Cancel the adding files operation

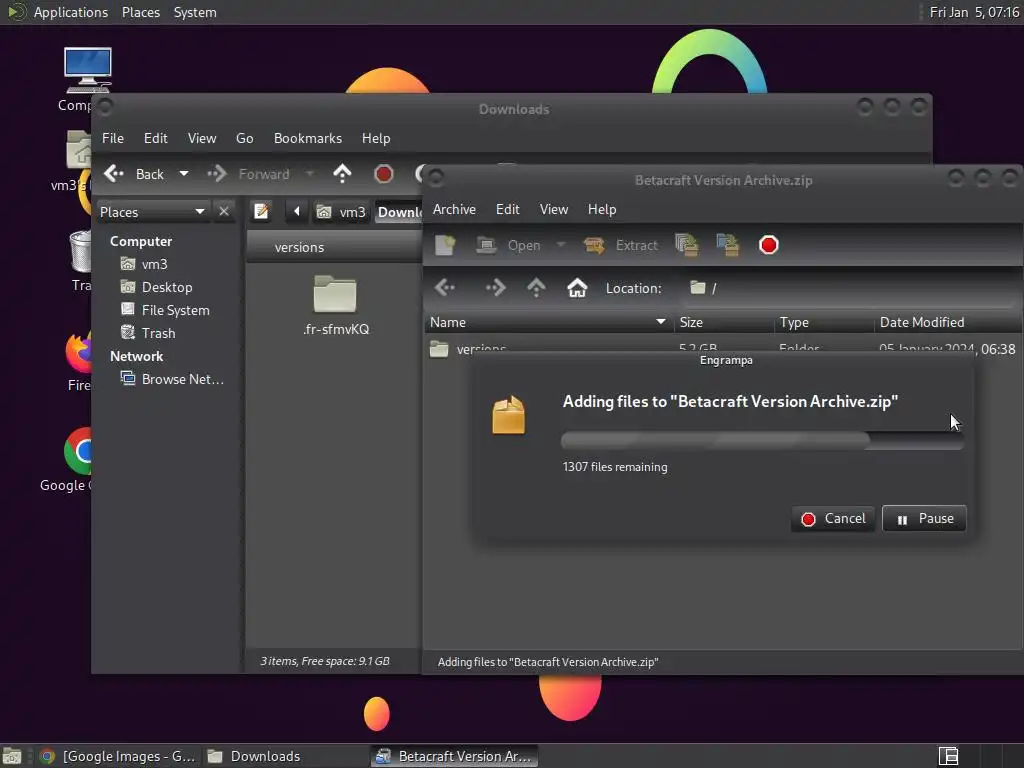(x=833, y=519)
